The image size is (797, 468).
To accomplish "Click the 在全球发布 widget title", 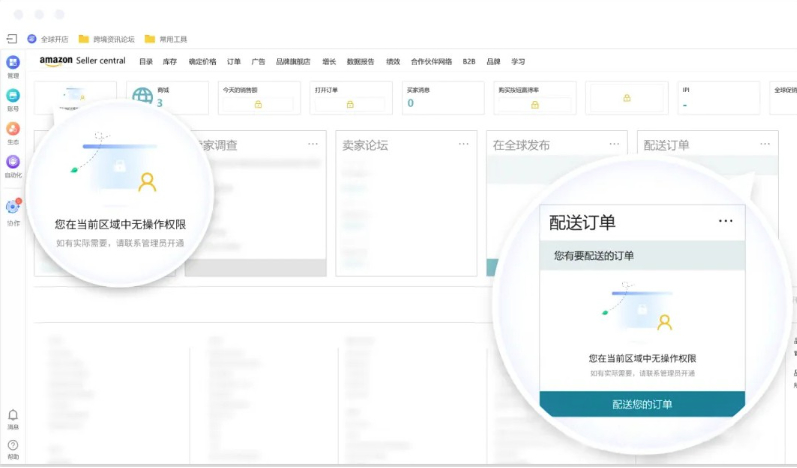I will click(x=521, y=145).
